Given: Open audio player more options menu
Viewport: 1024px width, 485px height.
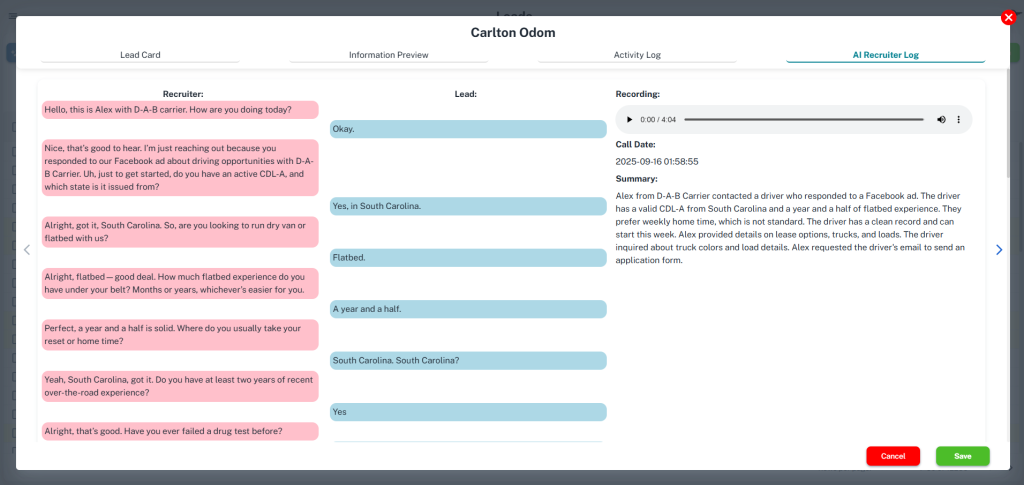Looking at the screenshot, I should pos(958,120).
